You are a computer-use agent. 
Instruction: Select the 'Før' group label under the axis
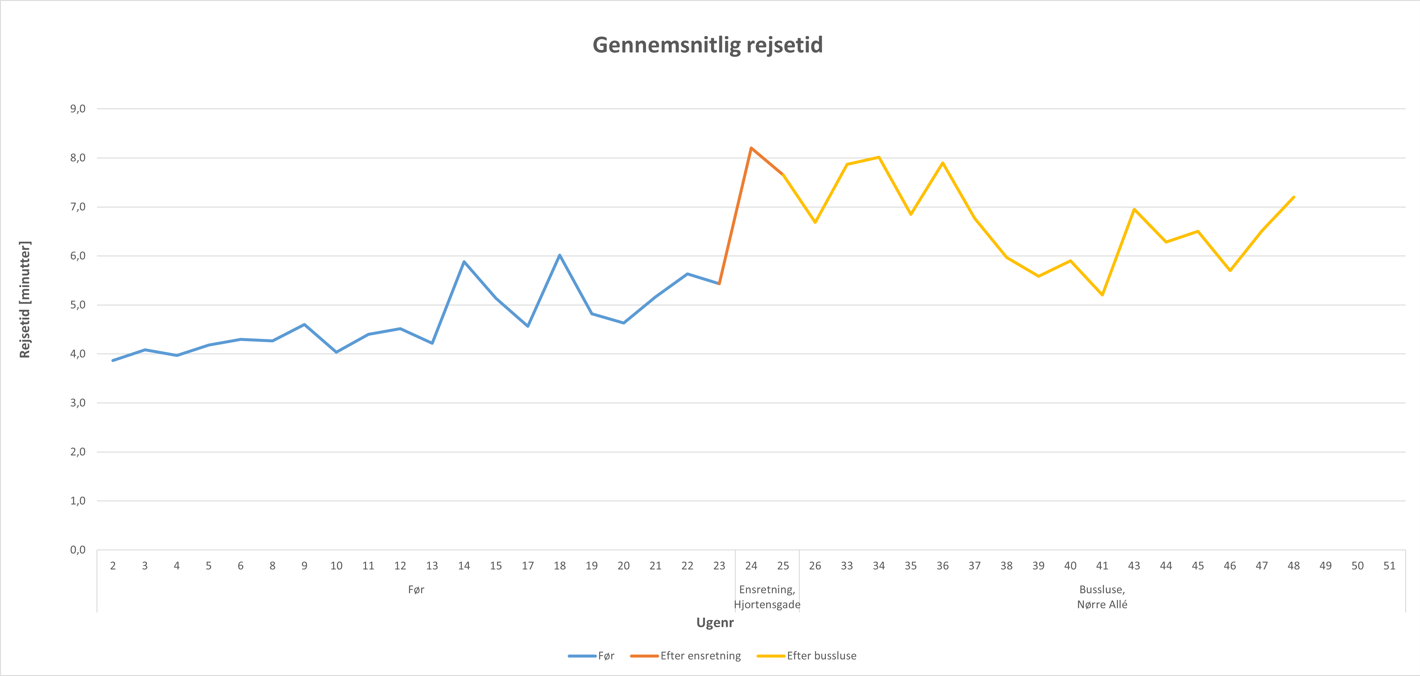[x=416, y=590]
